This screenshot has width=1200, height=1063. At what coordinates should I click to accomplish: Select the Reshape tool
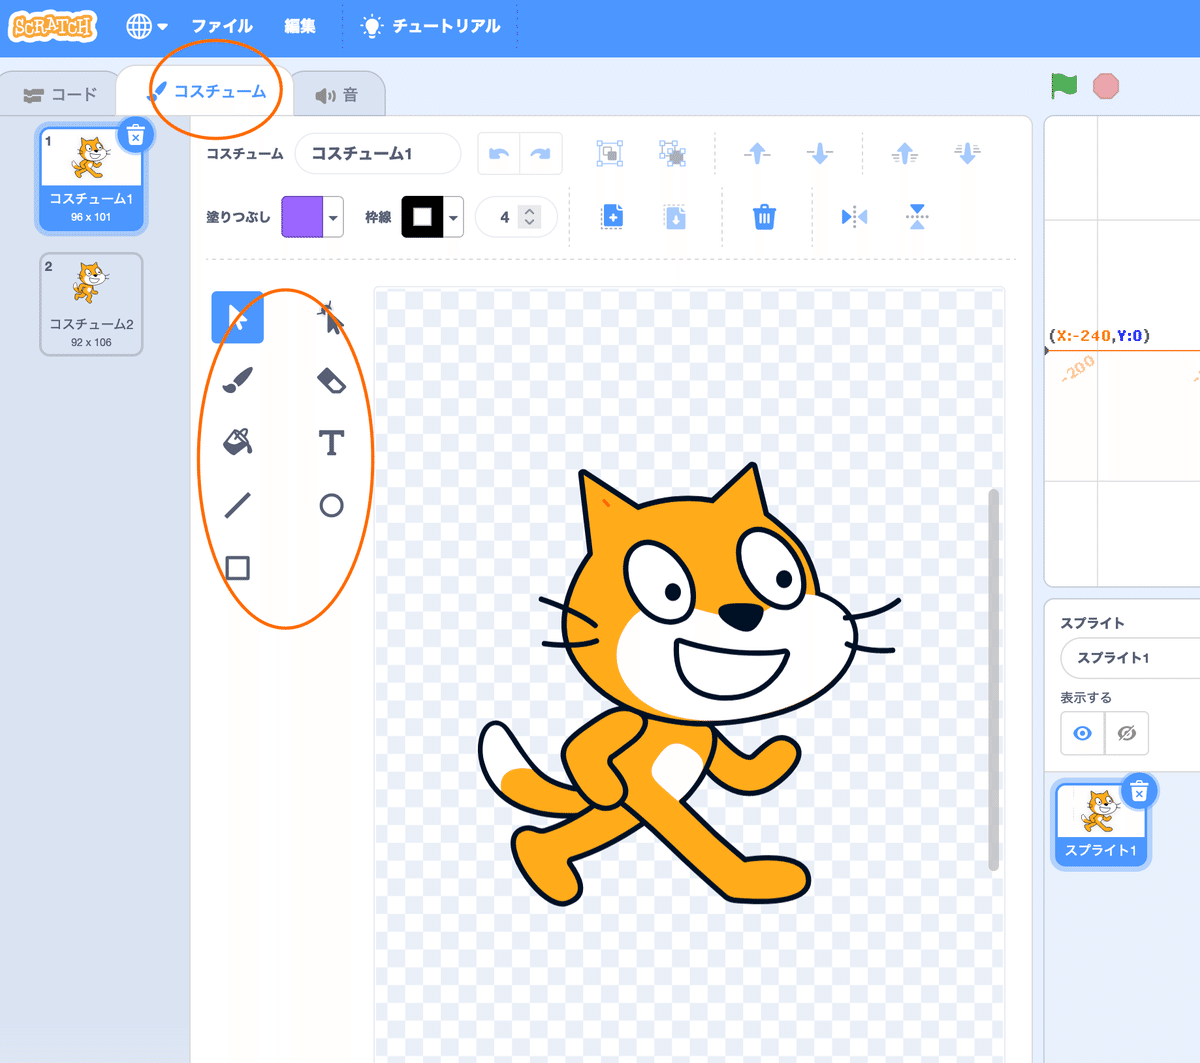(331, 317)
